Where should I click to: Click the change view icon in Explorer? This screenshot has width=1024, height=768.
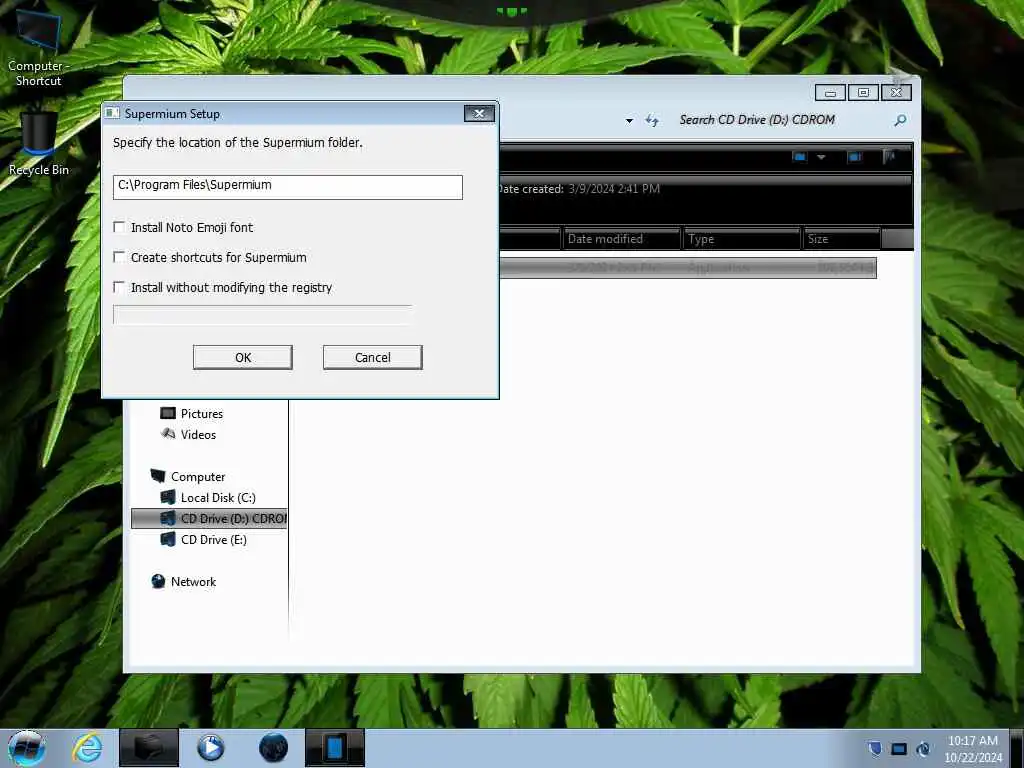pos(799,157)
